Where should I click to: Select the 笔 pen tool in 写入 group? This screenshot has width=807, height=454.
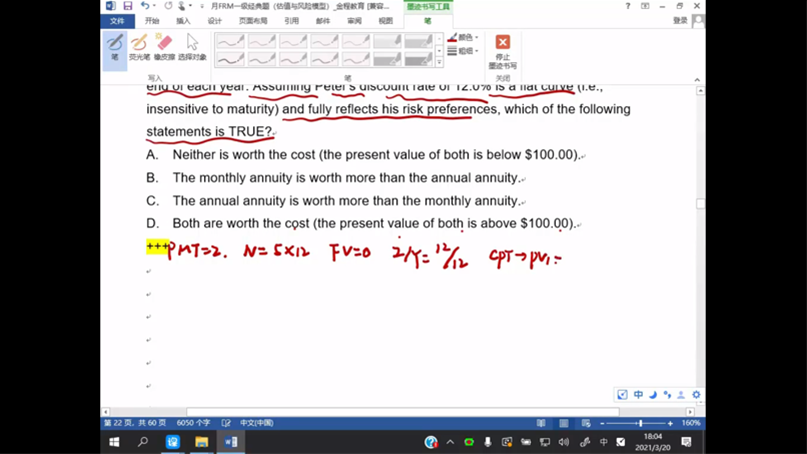[115, 50]
